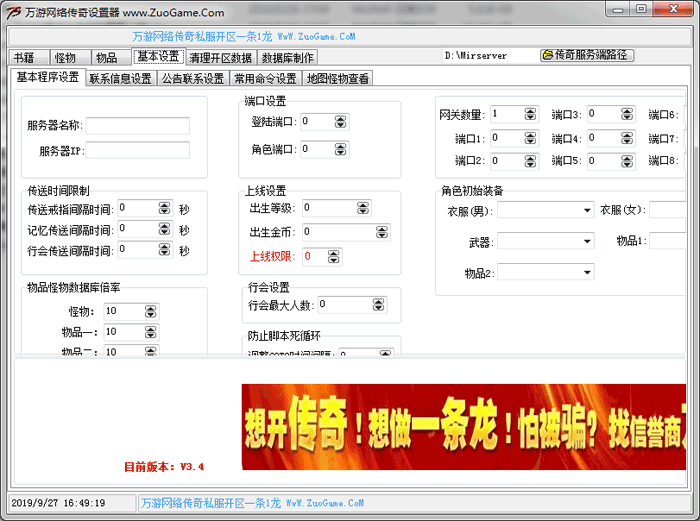Screen dimensions: 700x521
Task: Open the 地图怪物查看 sub-tab
Action: (338, 79)
